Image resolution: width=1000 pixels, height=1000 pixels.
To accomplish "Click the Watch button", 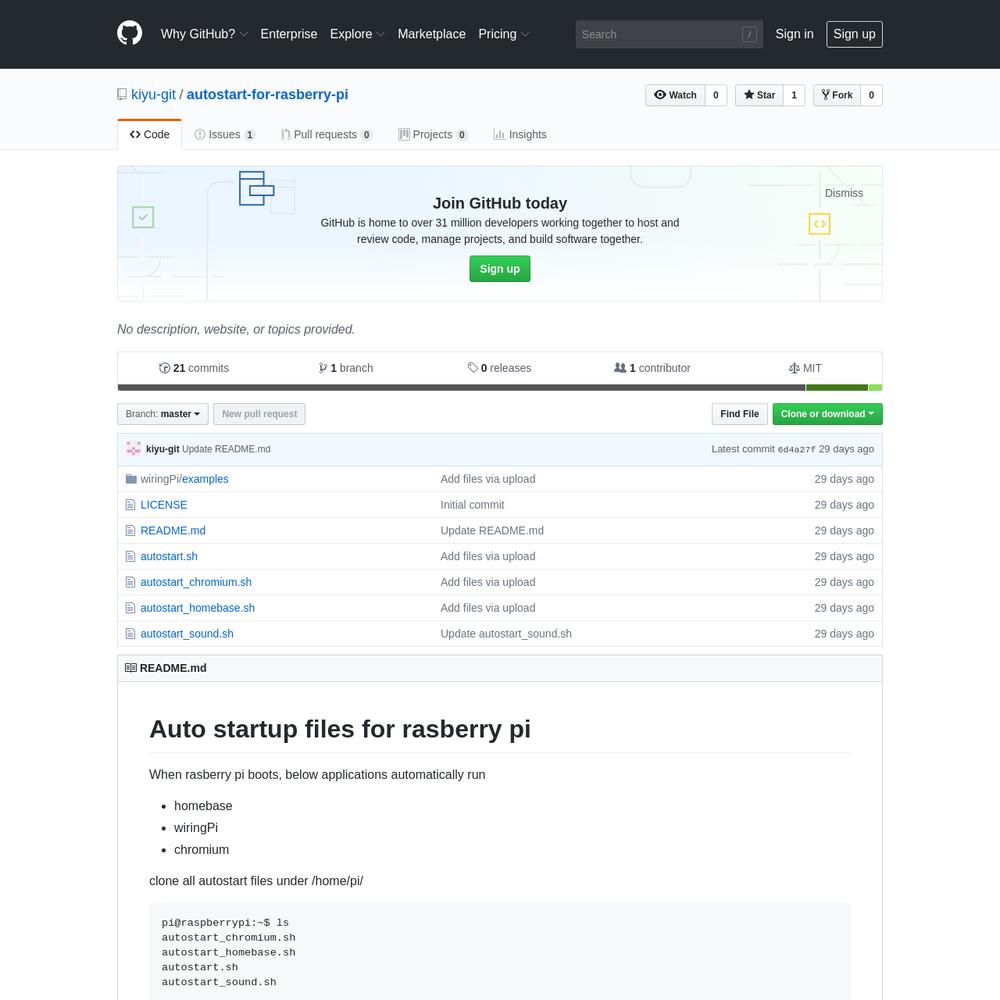I will click(675, 95).
